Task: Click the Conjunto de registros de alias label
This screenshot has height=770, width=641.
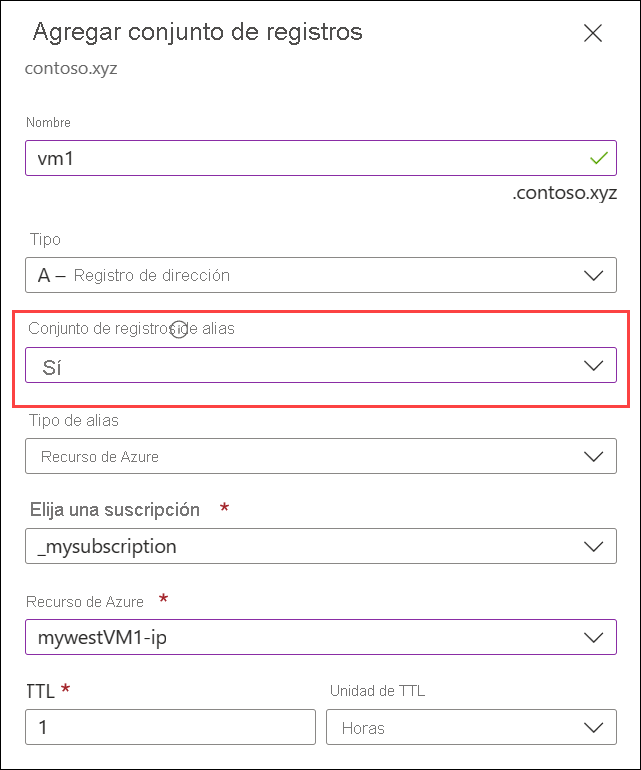Action: tap(131, 328)
